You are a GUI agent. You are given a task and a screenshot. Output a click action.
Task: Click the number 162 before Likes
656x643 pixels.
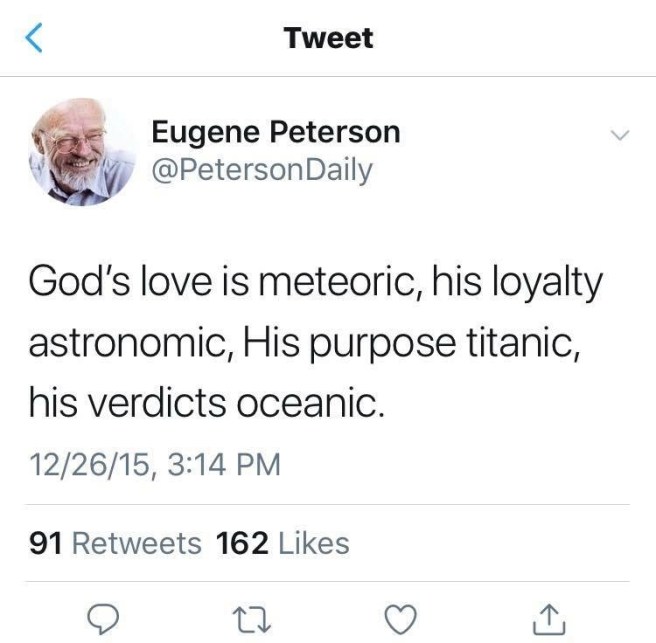242,543
